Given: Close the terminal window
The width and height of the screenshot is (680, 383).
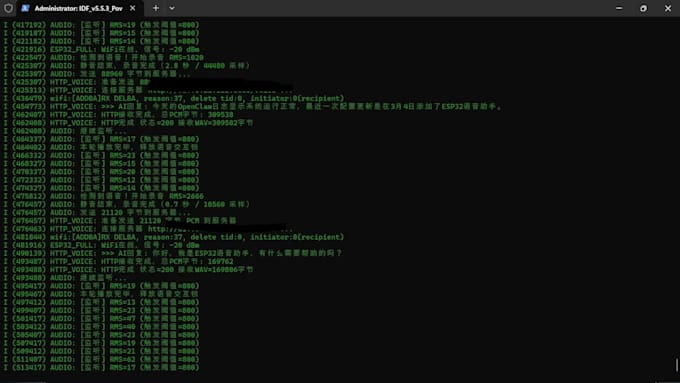Looking at the screenshot, I should (668, 8).
